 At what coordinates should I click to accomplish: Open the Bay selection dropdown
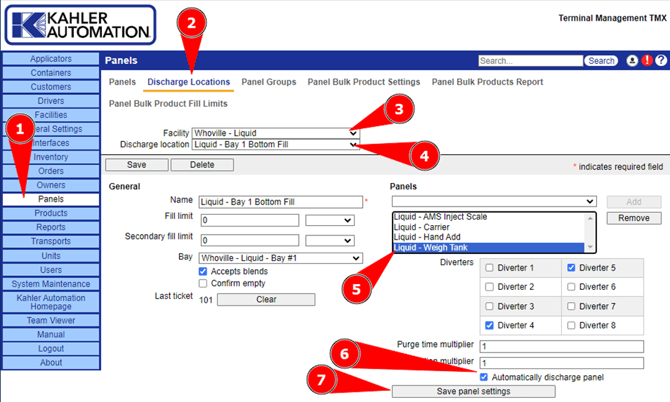coord(281,258)
